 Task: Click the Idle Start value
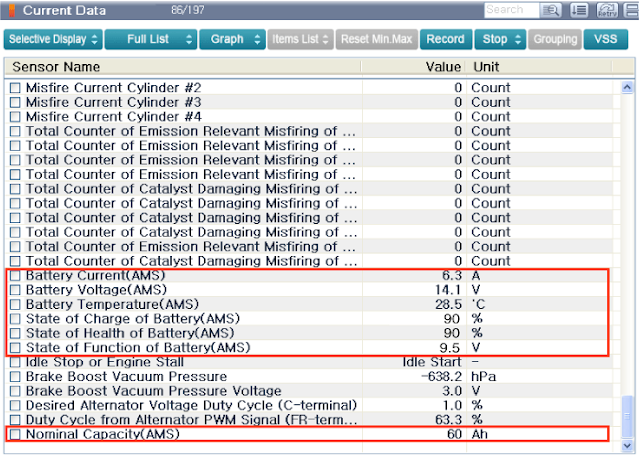point(432,362)
